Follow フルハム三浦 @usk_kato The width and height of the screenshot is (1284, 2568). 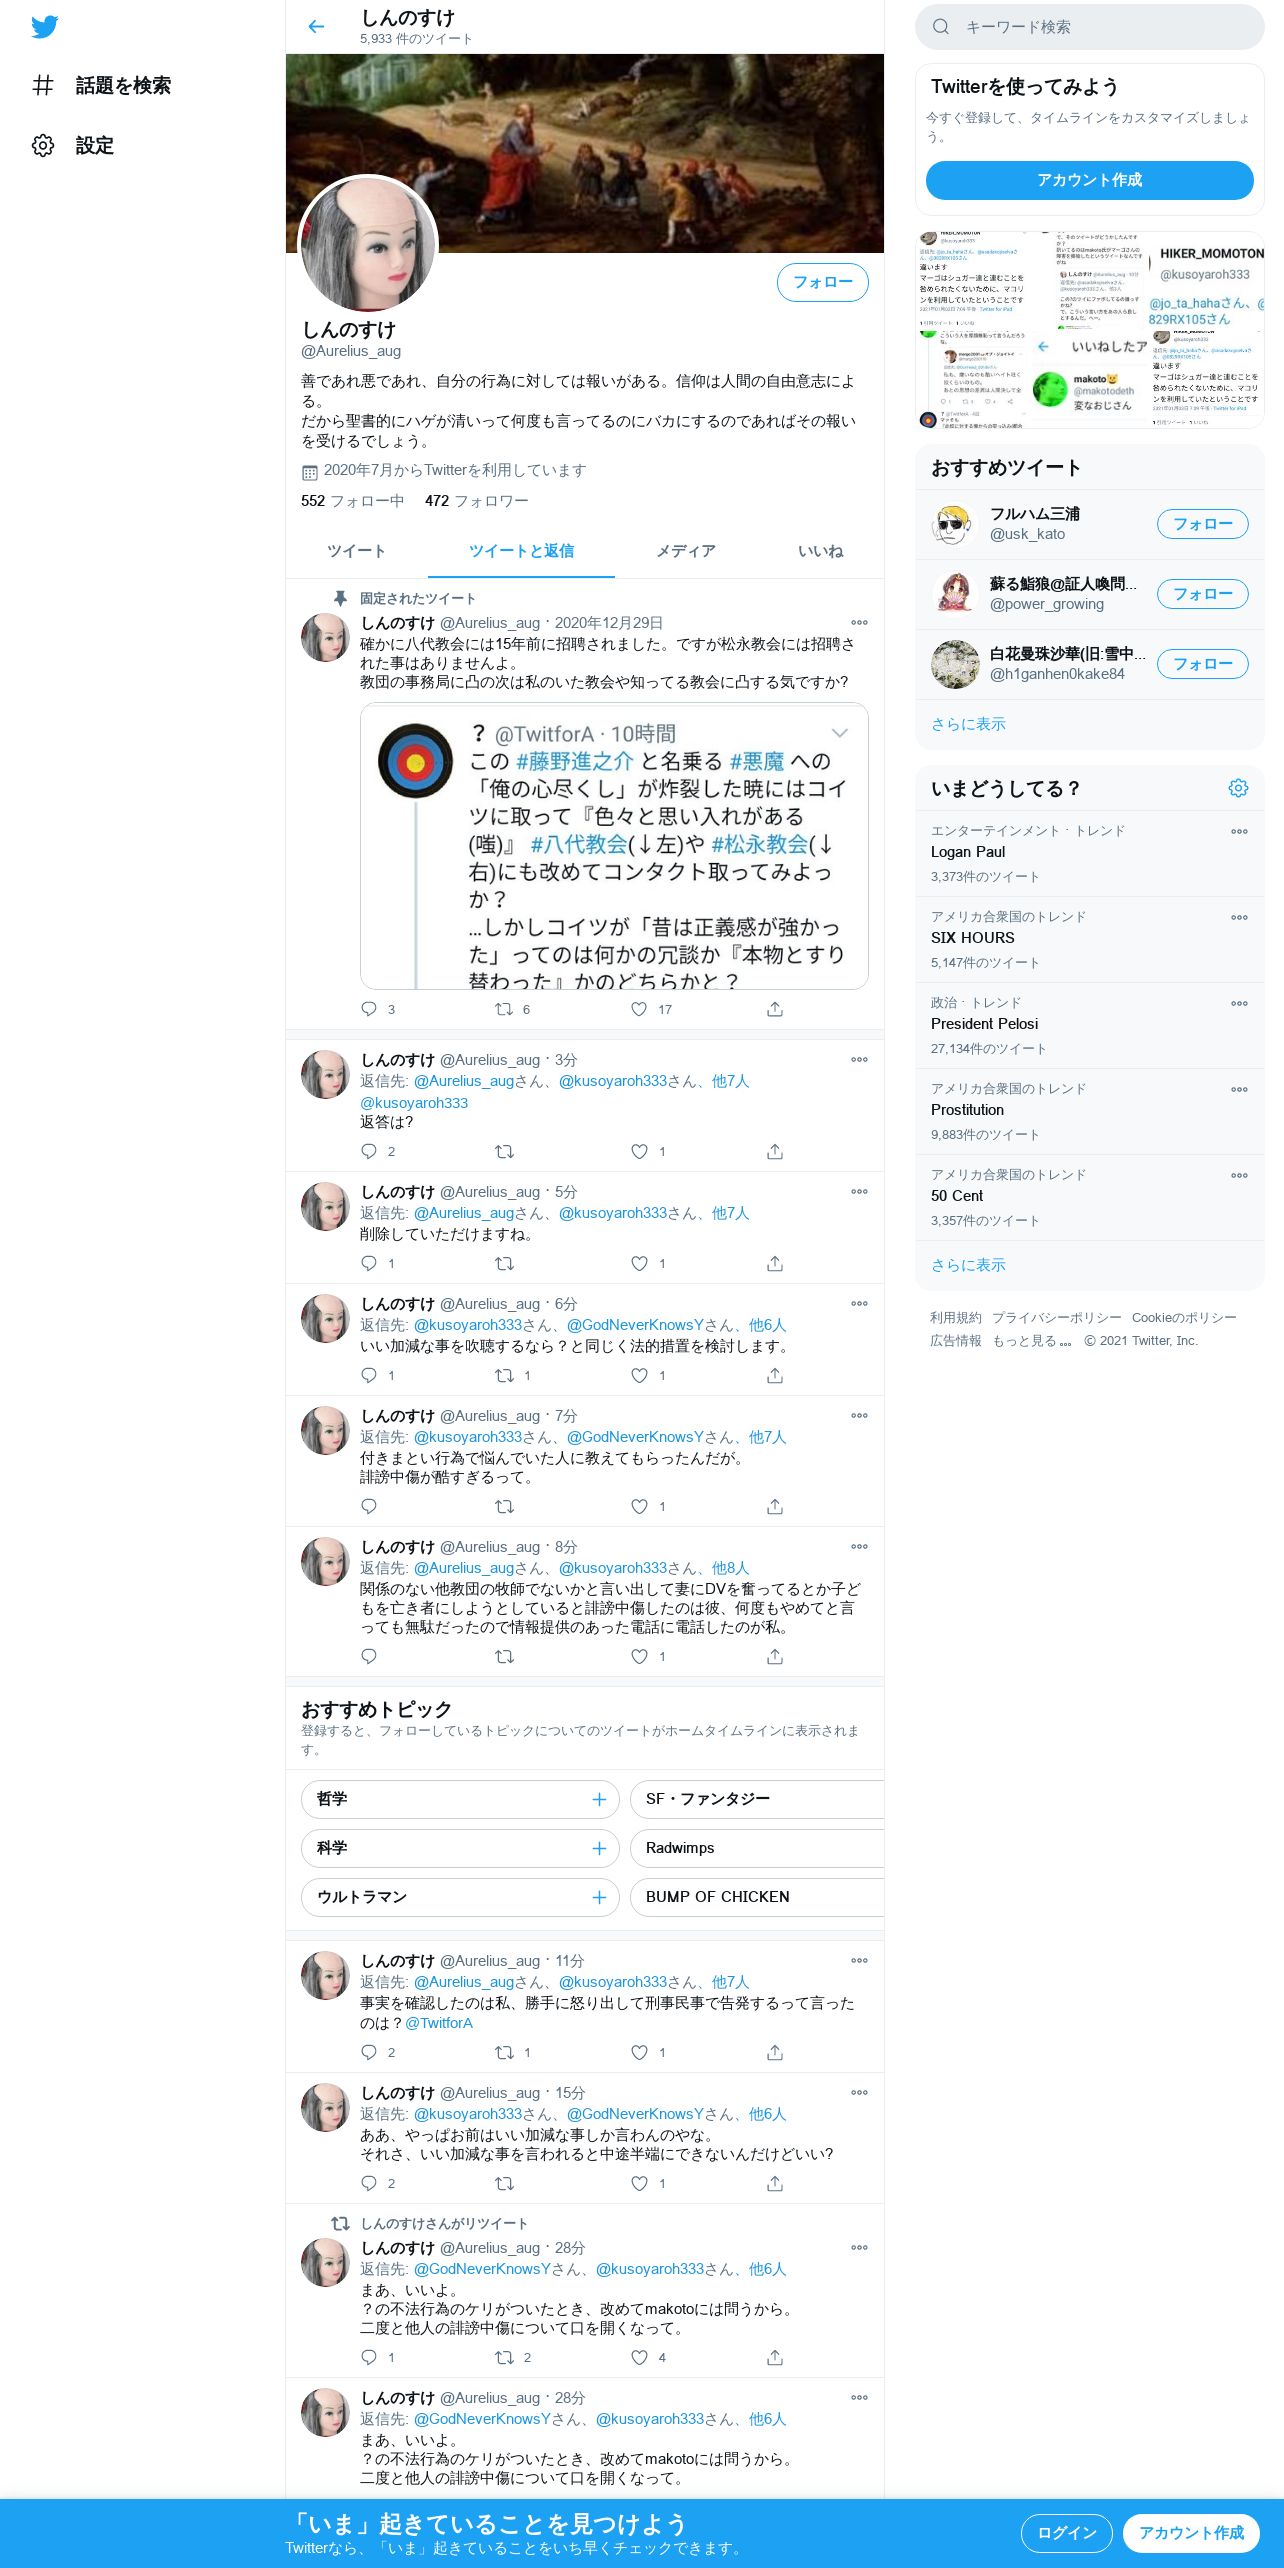tap(1202, 524)
